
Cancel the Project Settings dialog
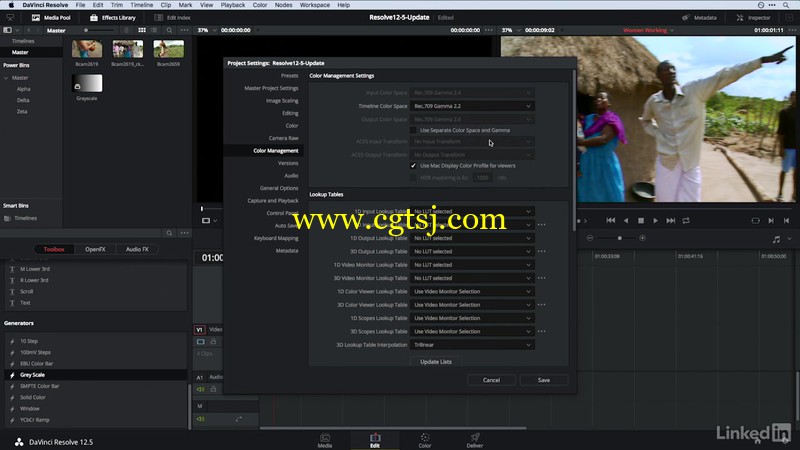tap(491, 380)
